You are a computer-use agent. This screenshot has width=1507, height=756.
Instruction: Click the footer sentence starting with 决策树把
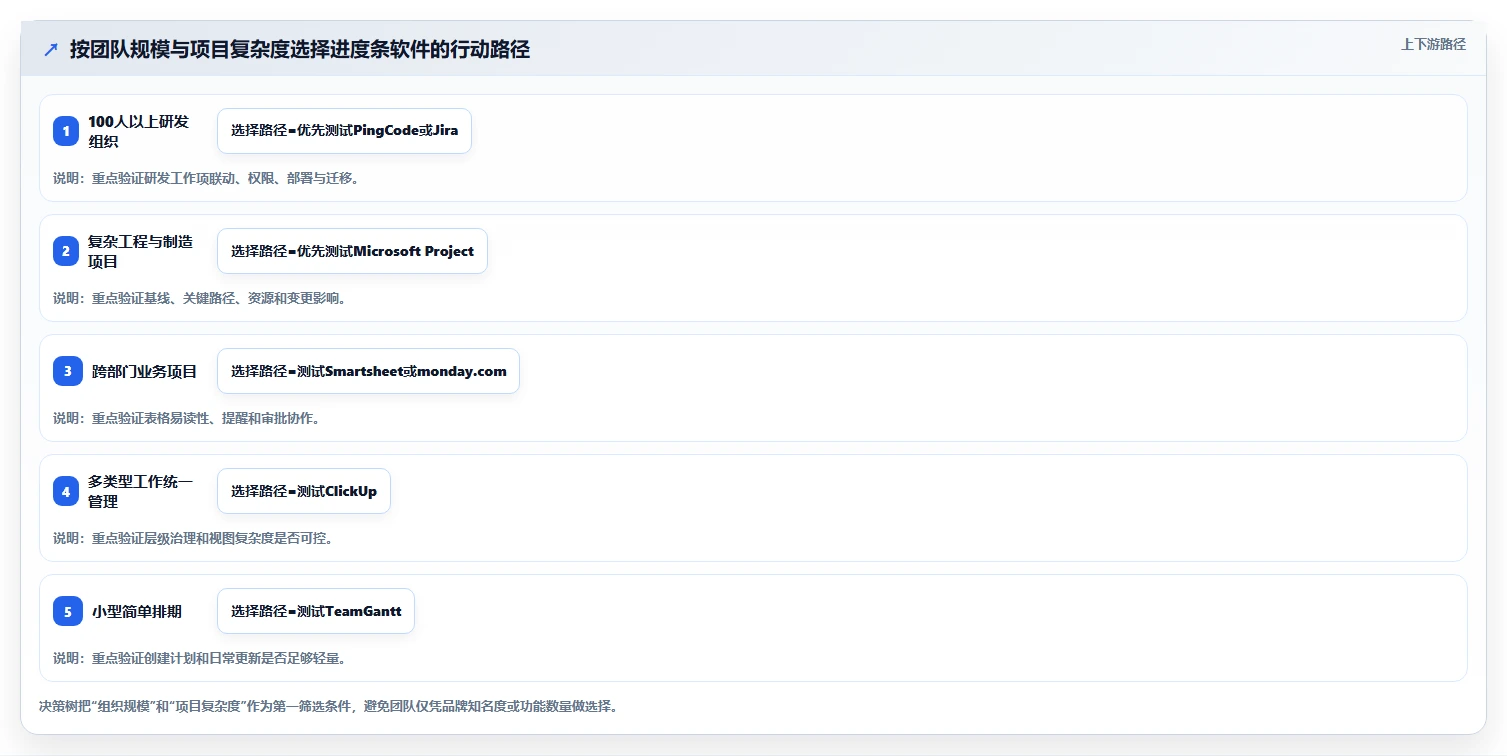[329, 706]
